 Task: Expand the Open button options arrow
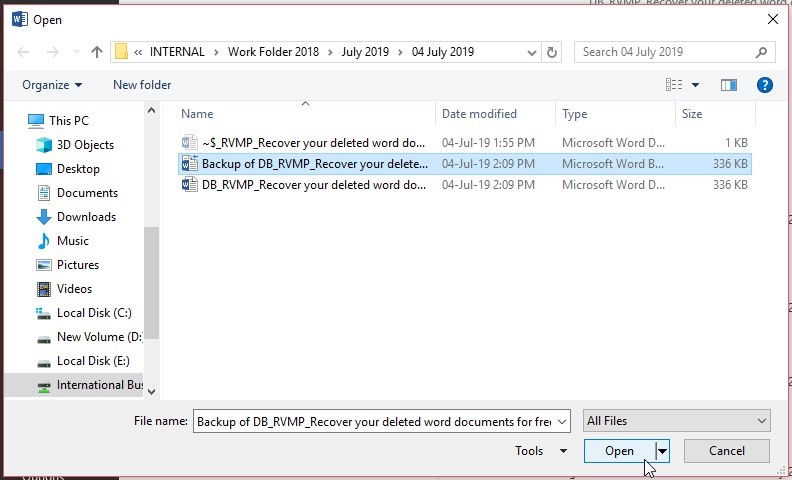tap(662, 451)
